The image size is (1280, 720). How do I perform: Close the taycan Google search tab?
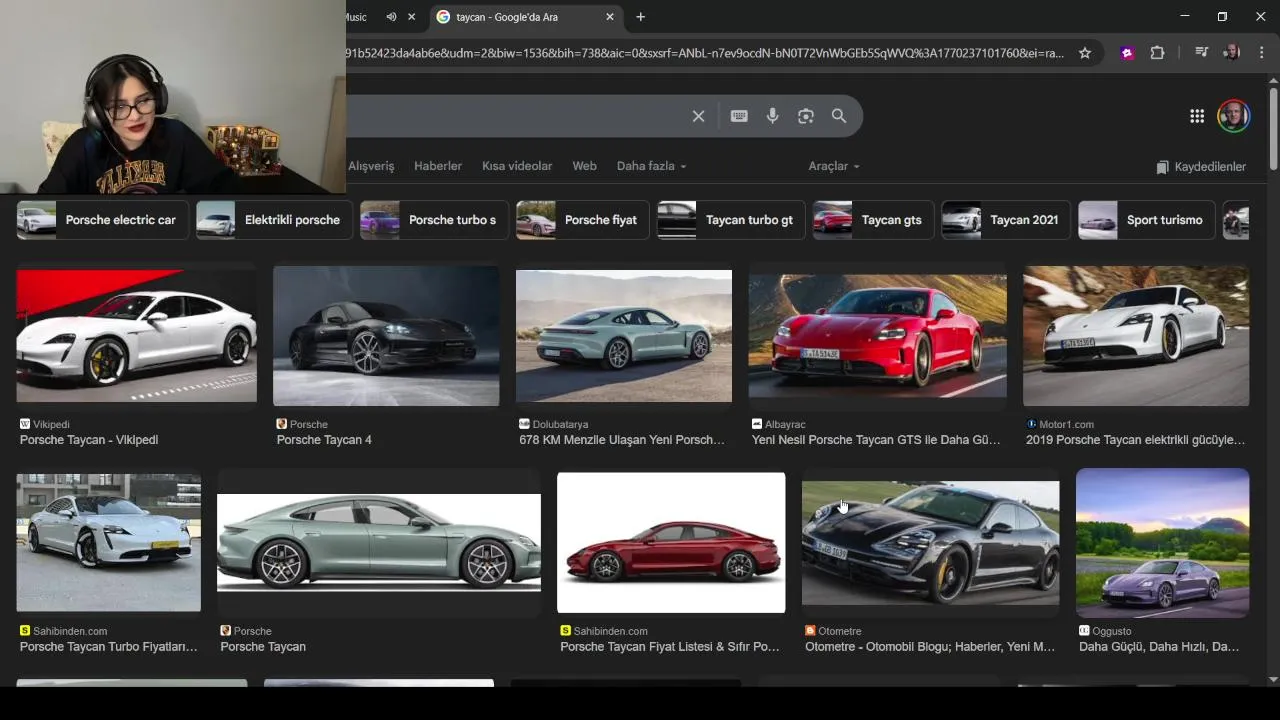click(x=610, y=17)
